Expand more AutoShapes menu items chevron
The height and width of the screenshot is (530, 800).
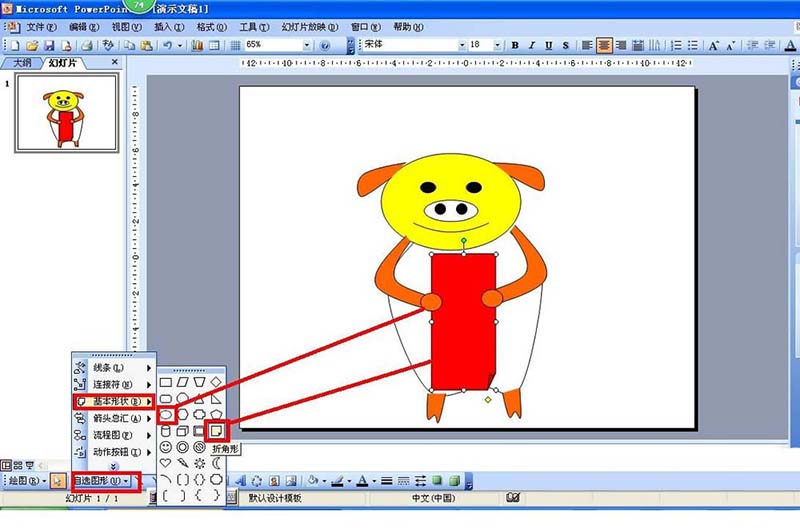[114, 466]
